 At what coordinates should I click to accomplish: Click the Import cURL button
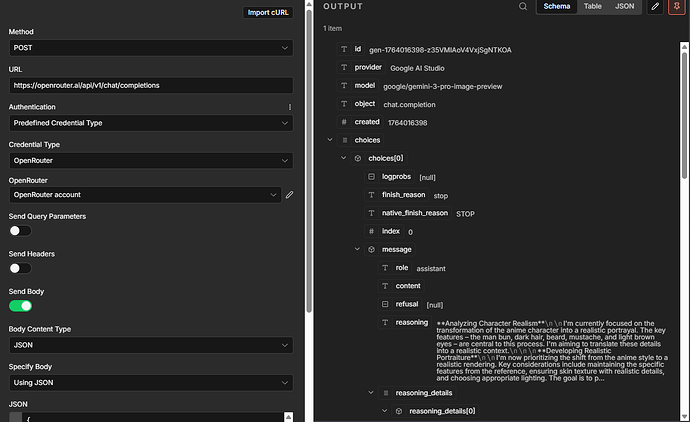pyautogui.click(x=268, y=13)
